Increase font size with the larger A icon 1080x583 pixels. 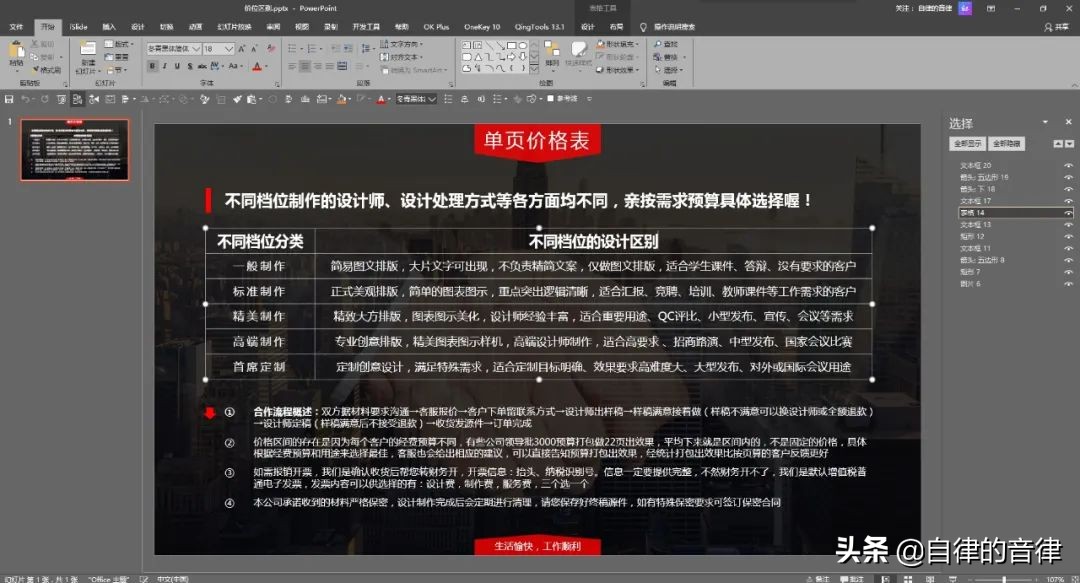[242, 49]
